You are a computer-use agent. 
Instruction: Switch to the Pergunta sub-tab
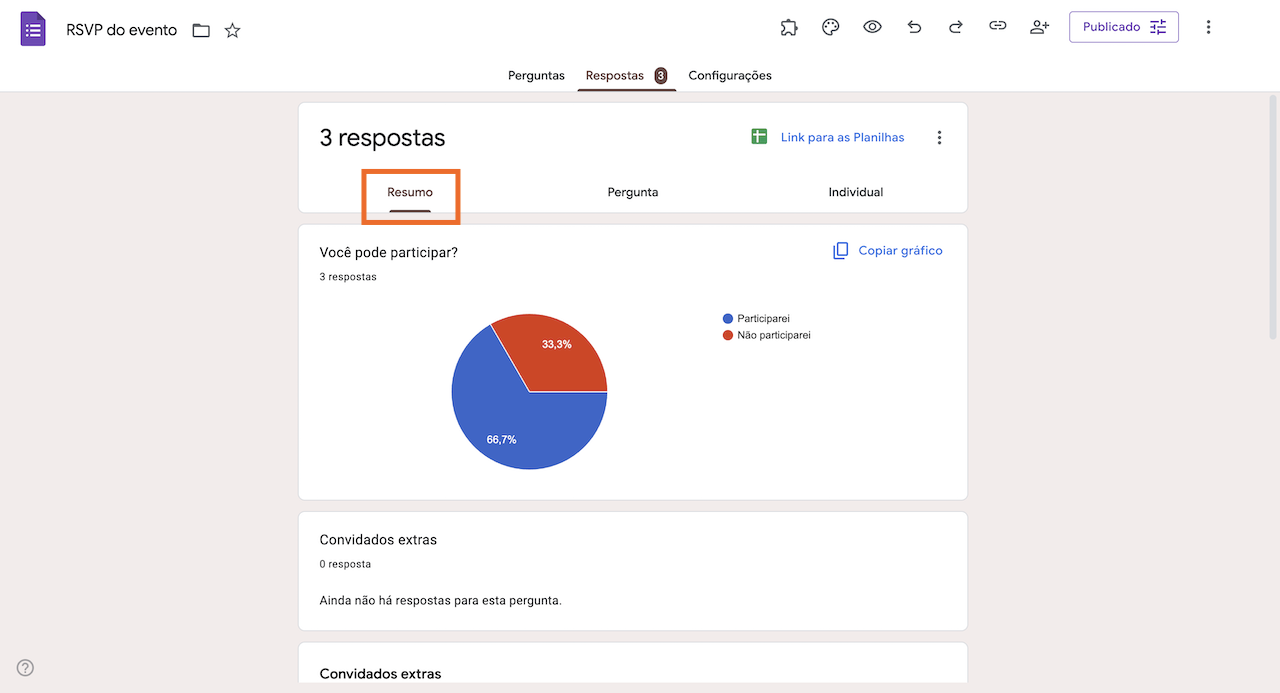coord(633,192)
